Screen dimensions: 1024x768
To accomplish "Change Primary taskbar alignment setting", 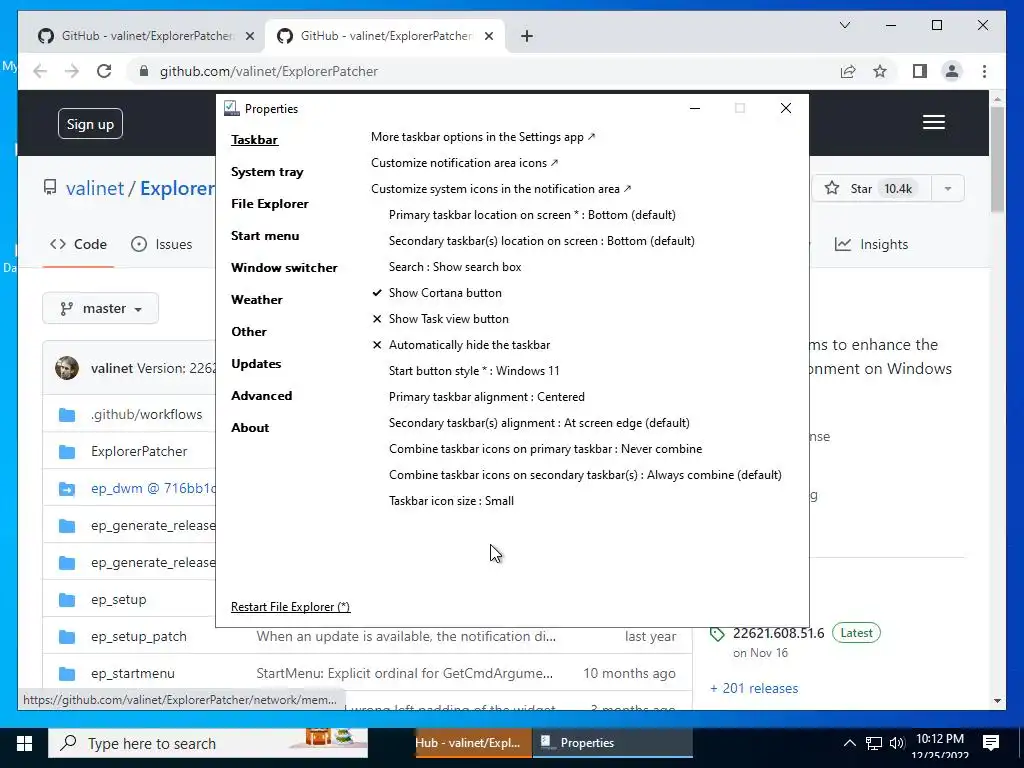I will [487, 397].
